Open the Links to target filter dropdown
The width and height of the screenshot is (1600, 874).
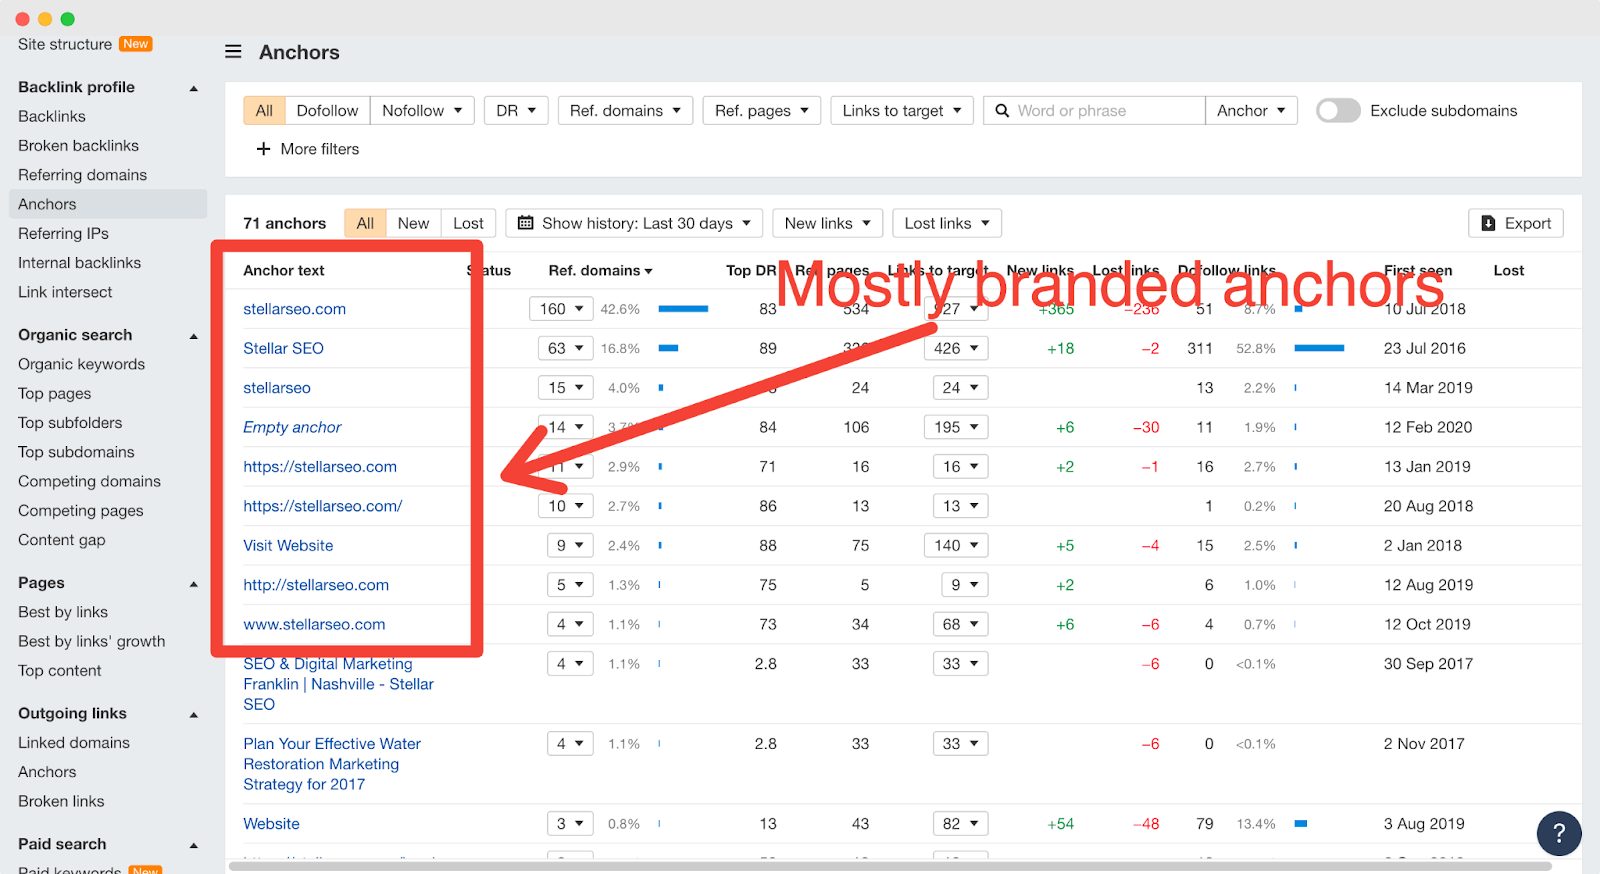click(x=902, y=111)
